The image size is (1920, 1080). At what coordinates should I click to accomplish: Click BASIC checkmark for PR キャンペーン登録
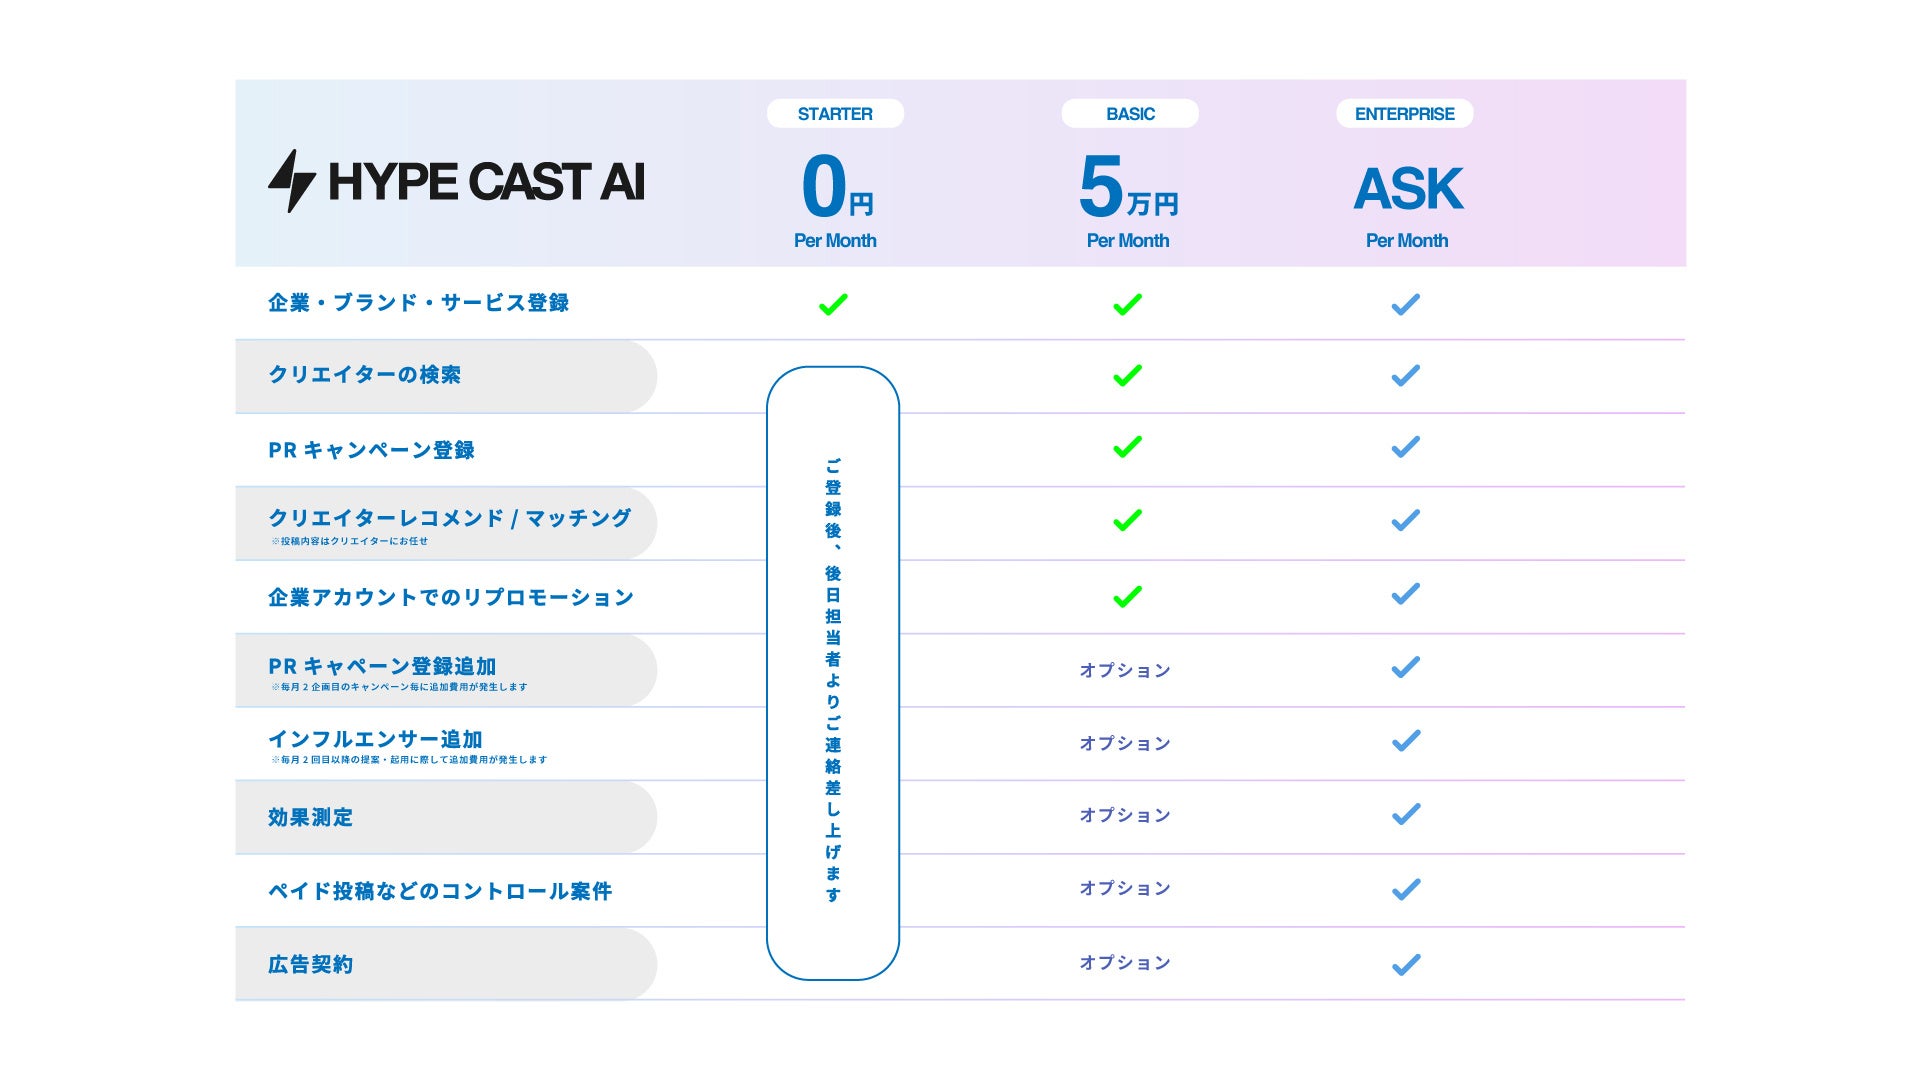coord(1127,447)
